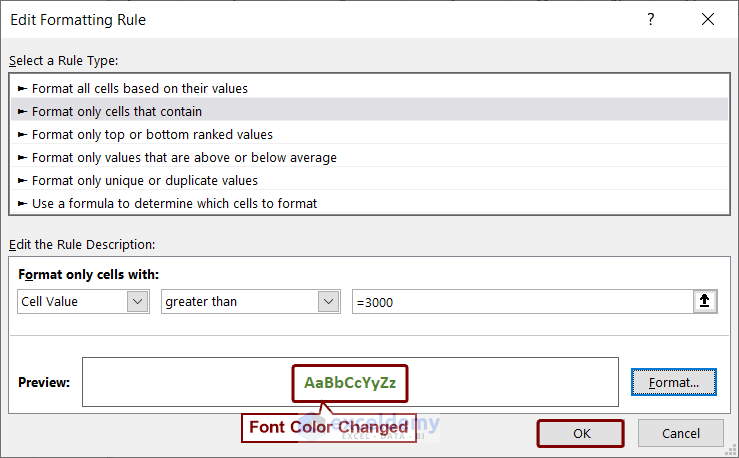Open the Cell Value dropdown
Viewport: 739px width, 458px height.
138,301
